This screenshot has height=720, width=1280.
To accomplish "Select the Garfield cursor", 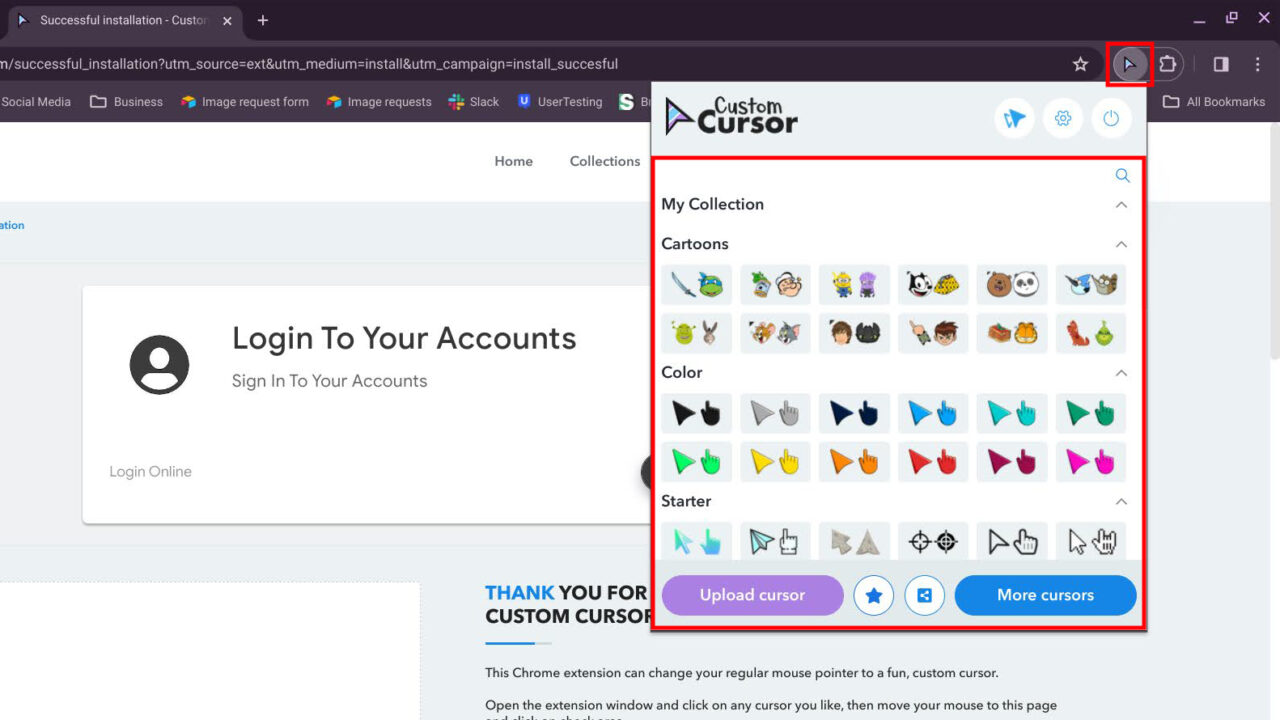I will pos(1012,333).
